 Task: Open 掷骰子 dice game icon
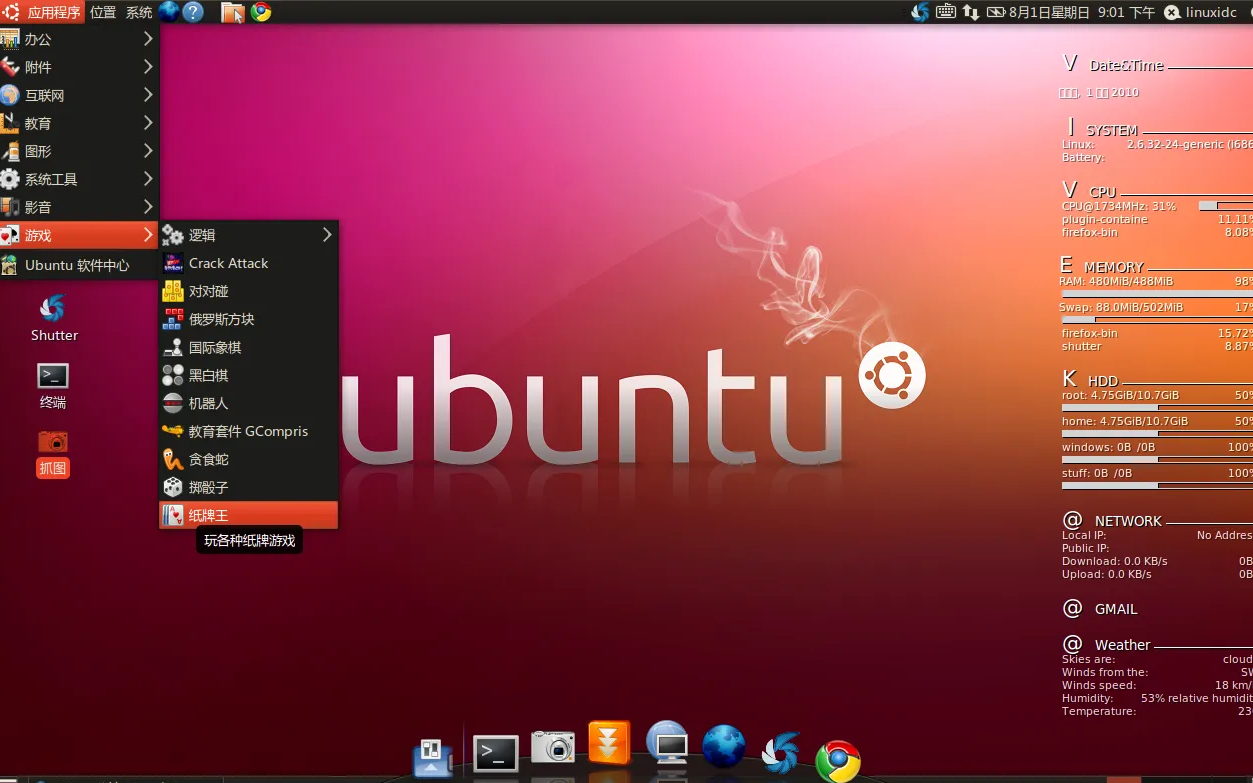point(173,487)
